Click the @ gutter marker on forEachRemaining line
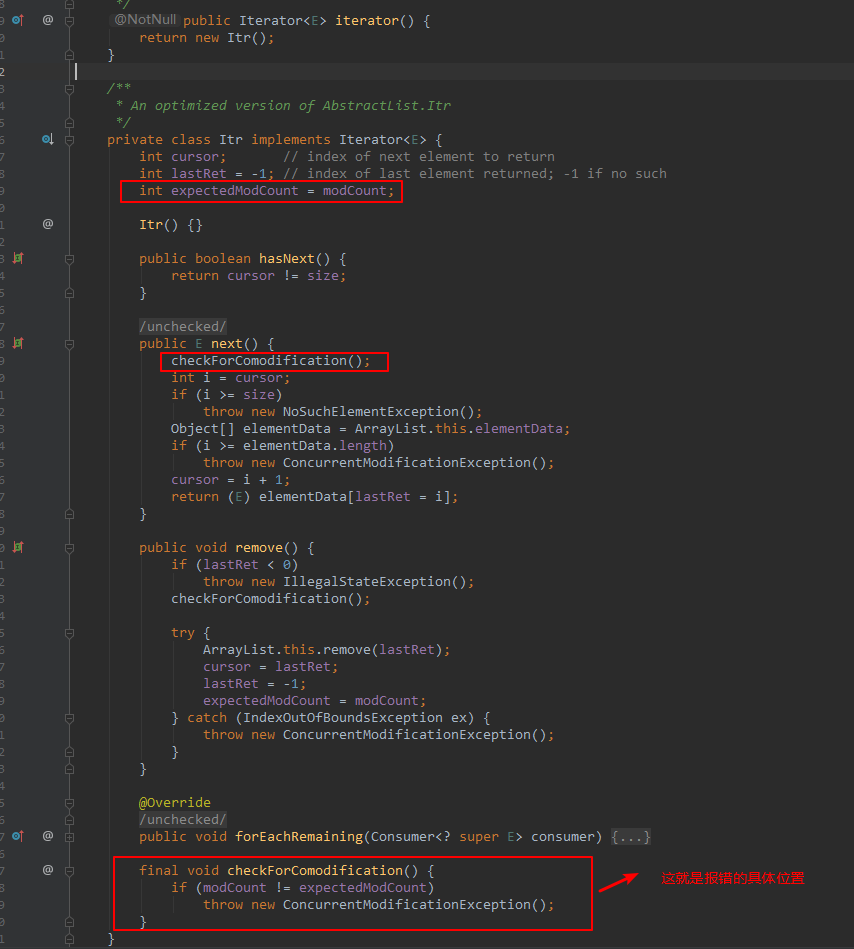The height and width of the screenshot is (949, 854). point(48,836)
